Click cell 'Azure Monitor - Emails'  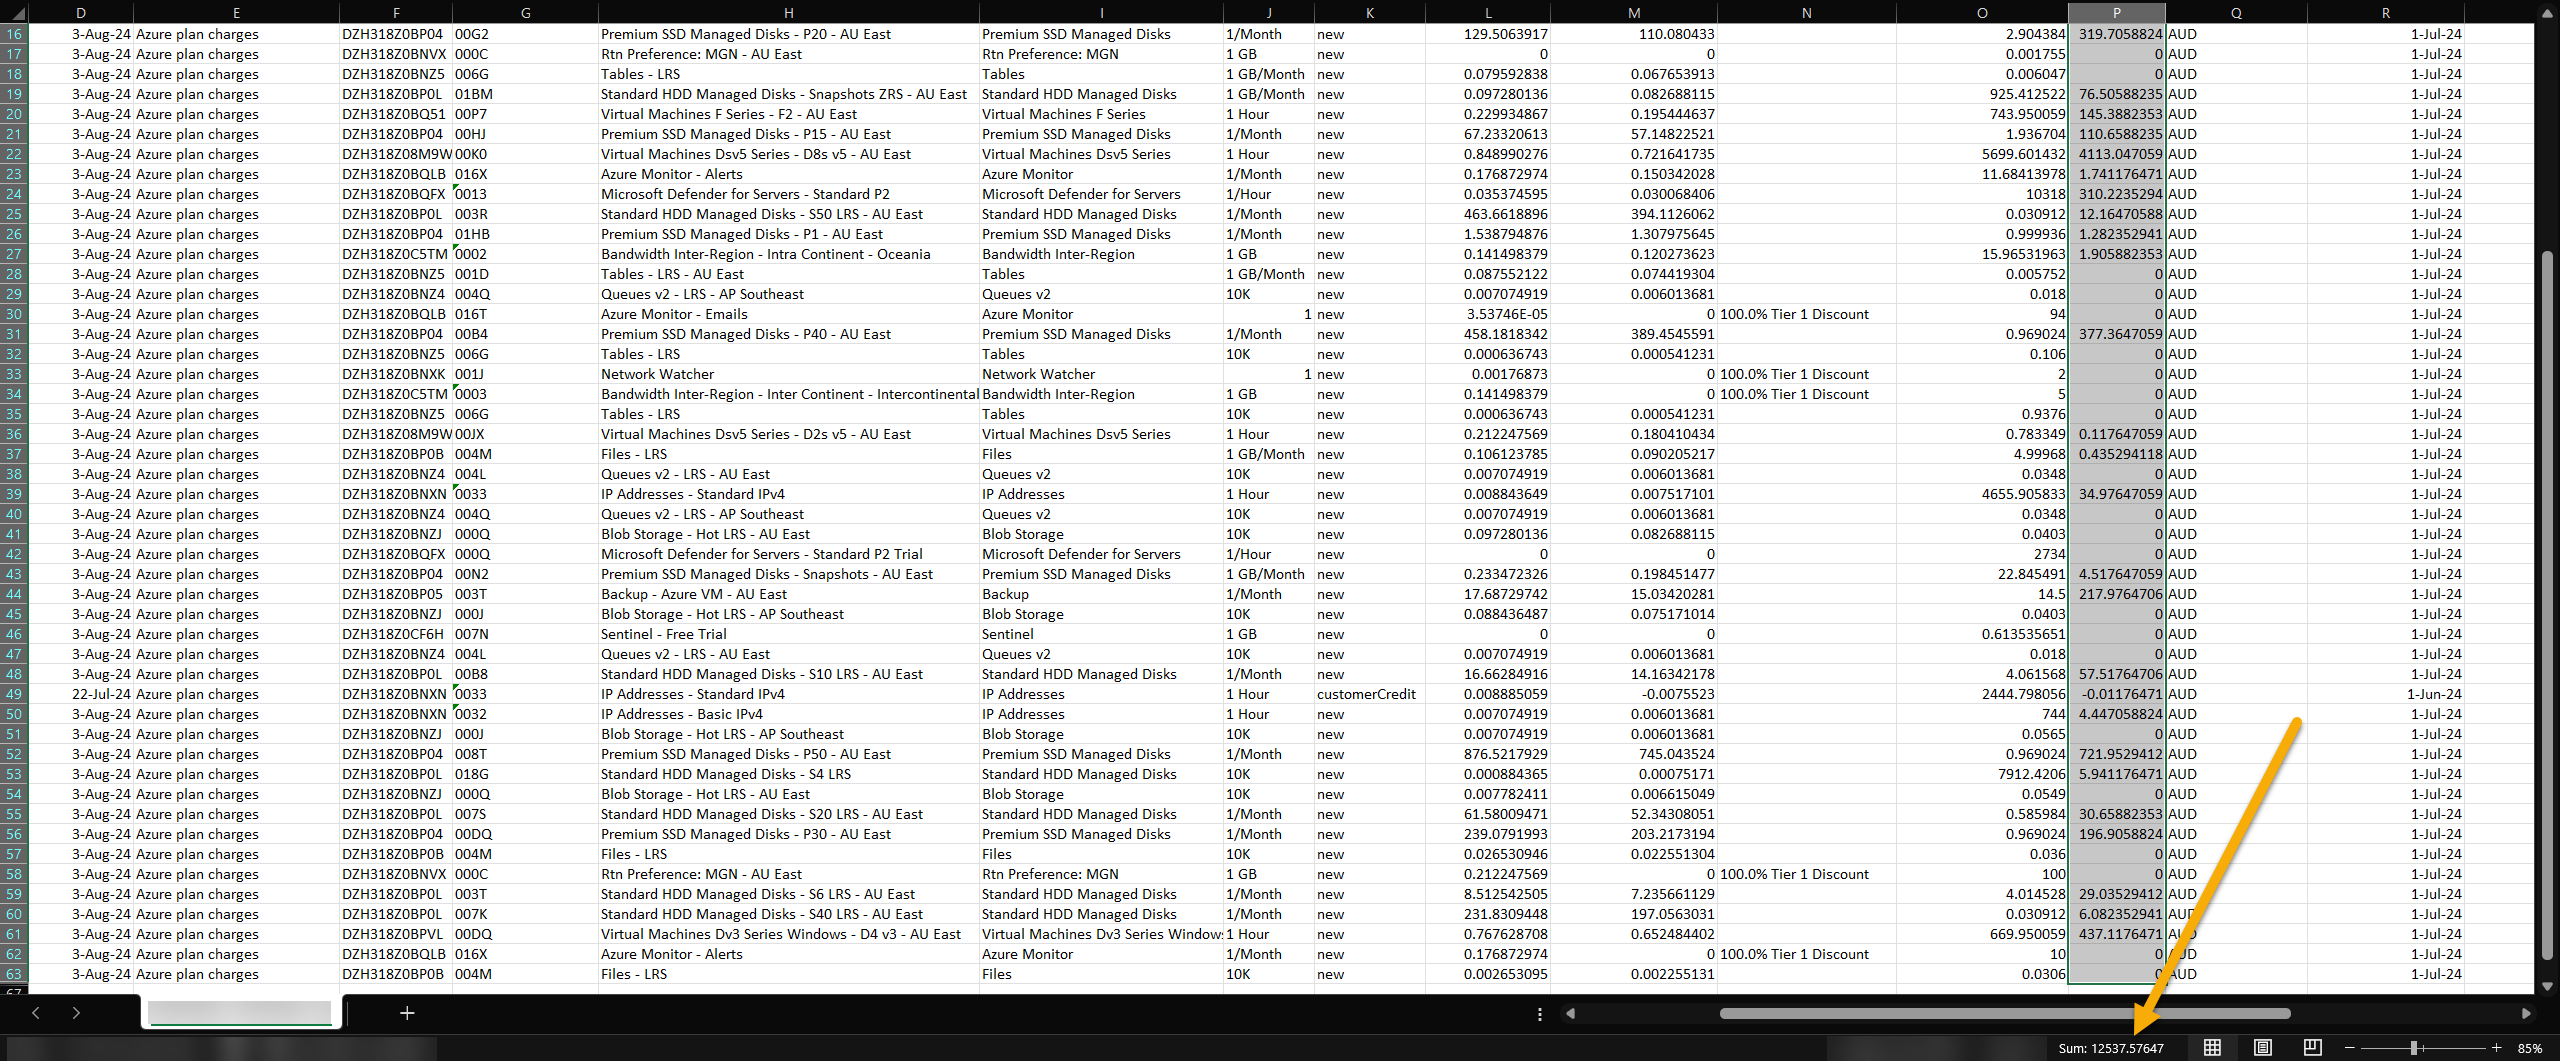click(788, 314)
